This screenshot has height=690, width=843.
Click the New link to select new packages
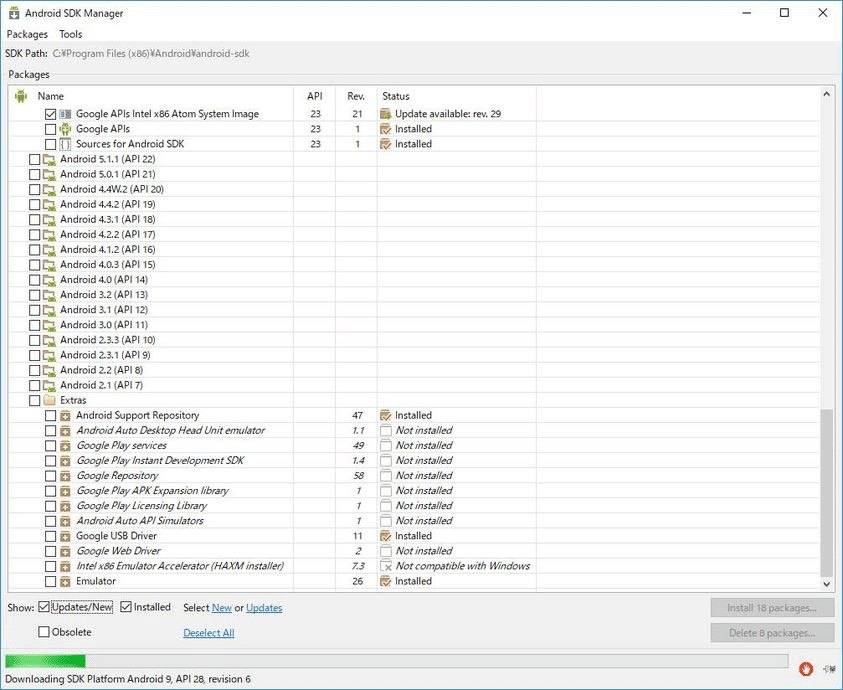click(x=222, y=608)
